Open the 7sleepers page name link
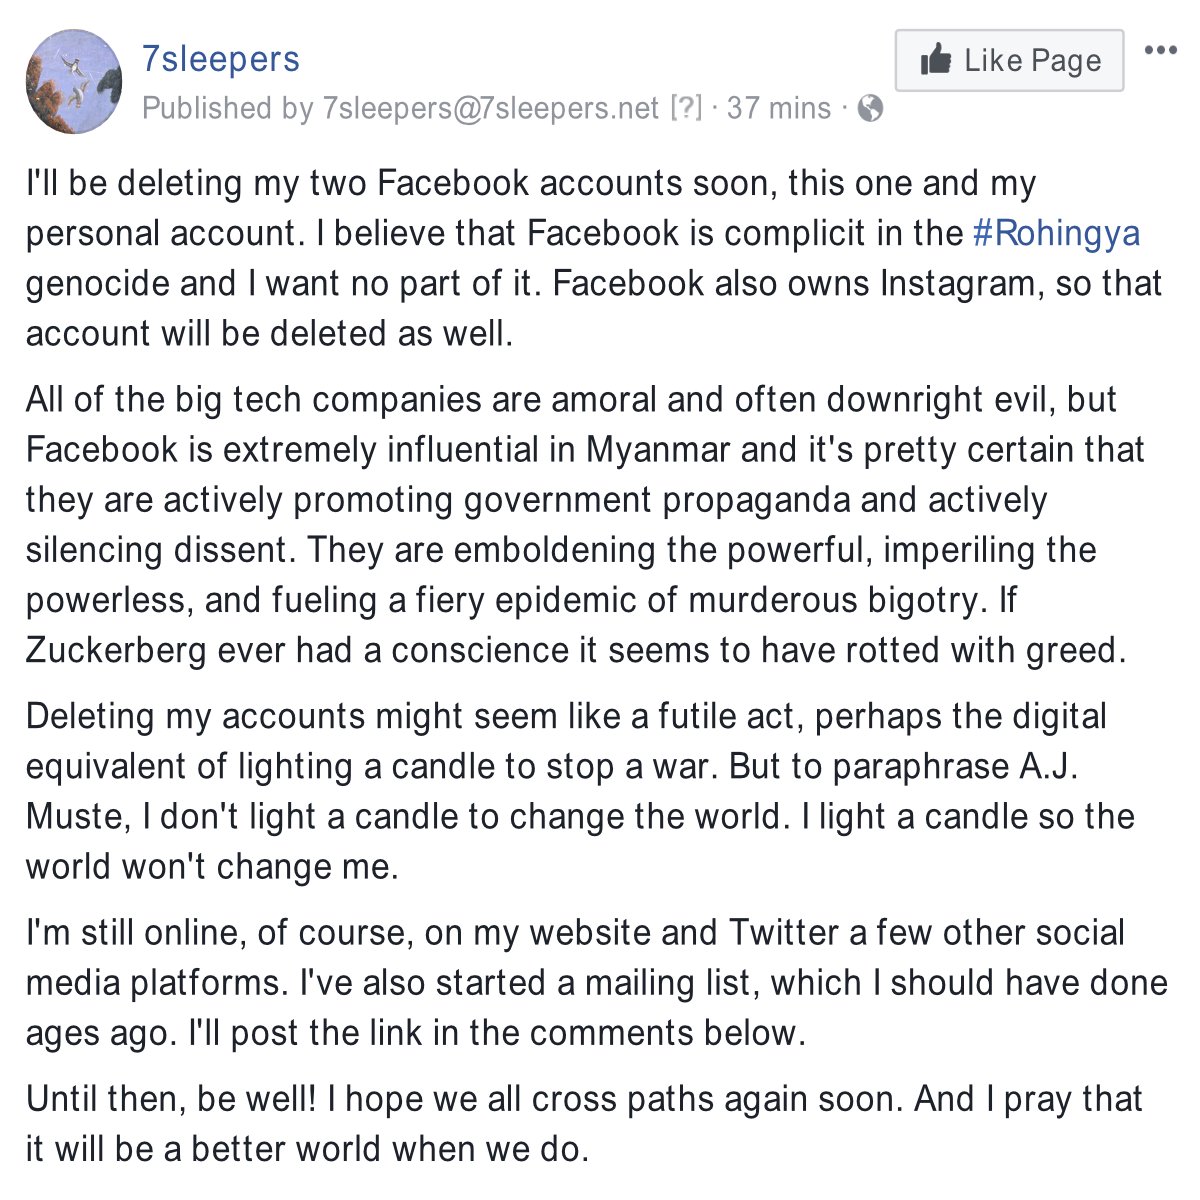 point(220,59)
